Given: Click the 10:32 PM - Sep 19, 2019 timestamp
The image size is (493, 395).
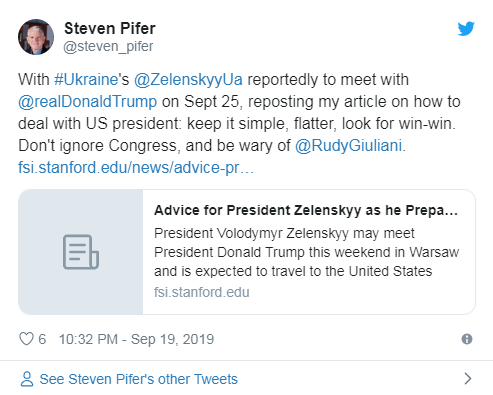Looking at the screenshot, I should [136, 339].
